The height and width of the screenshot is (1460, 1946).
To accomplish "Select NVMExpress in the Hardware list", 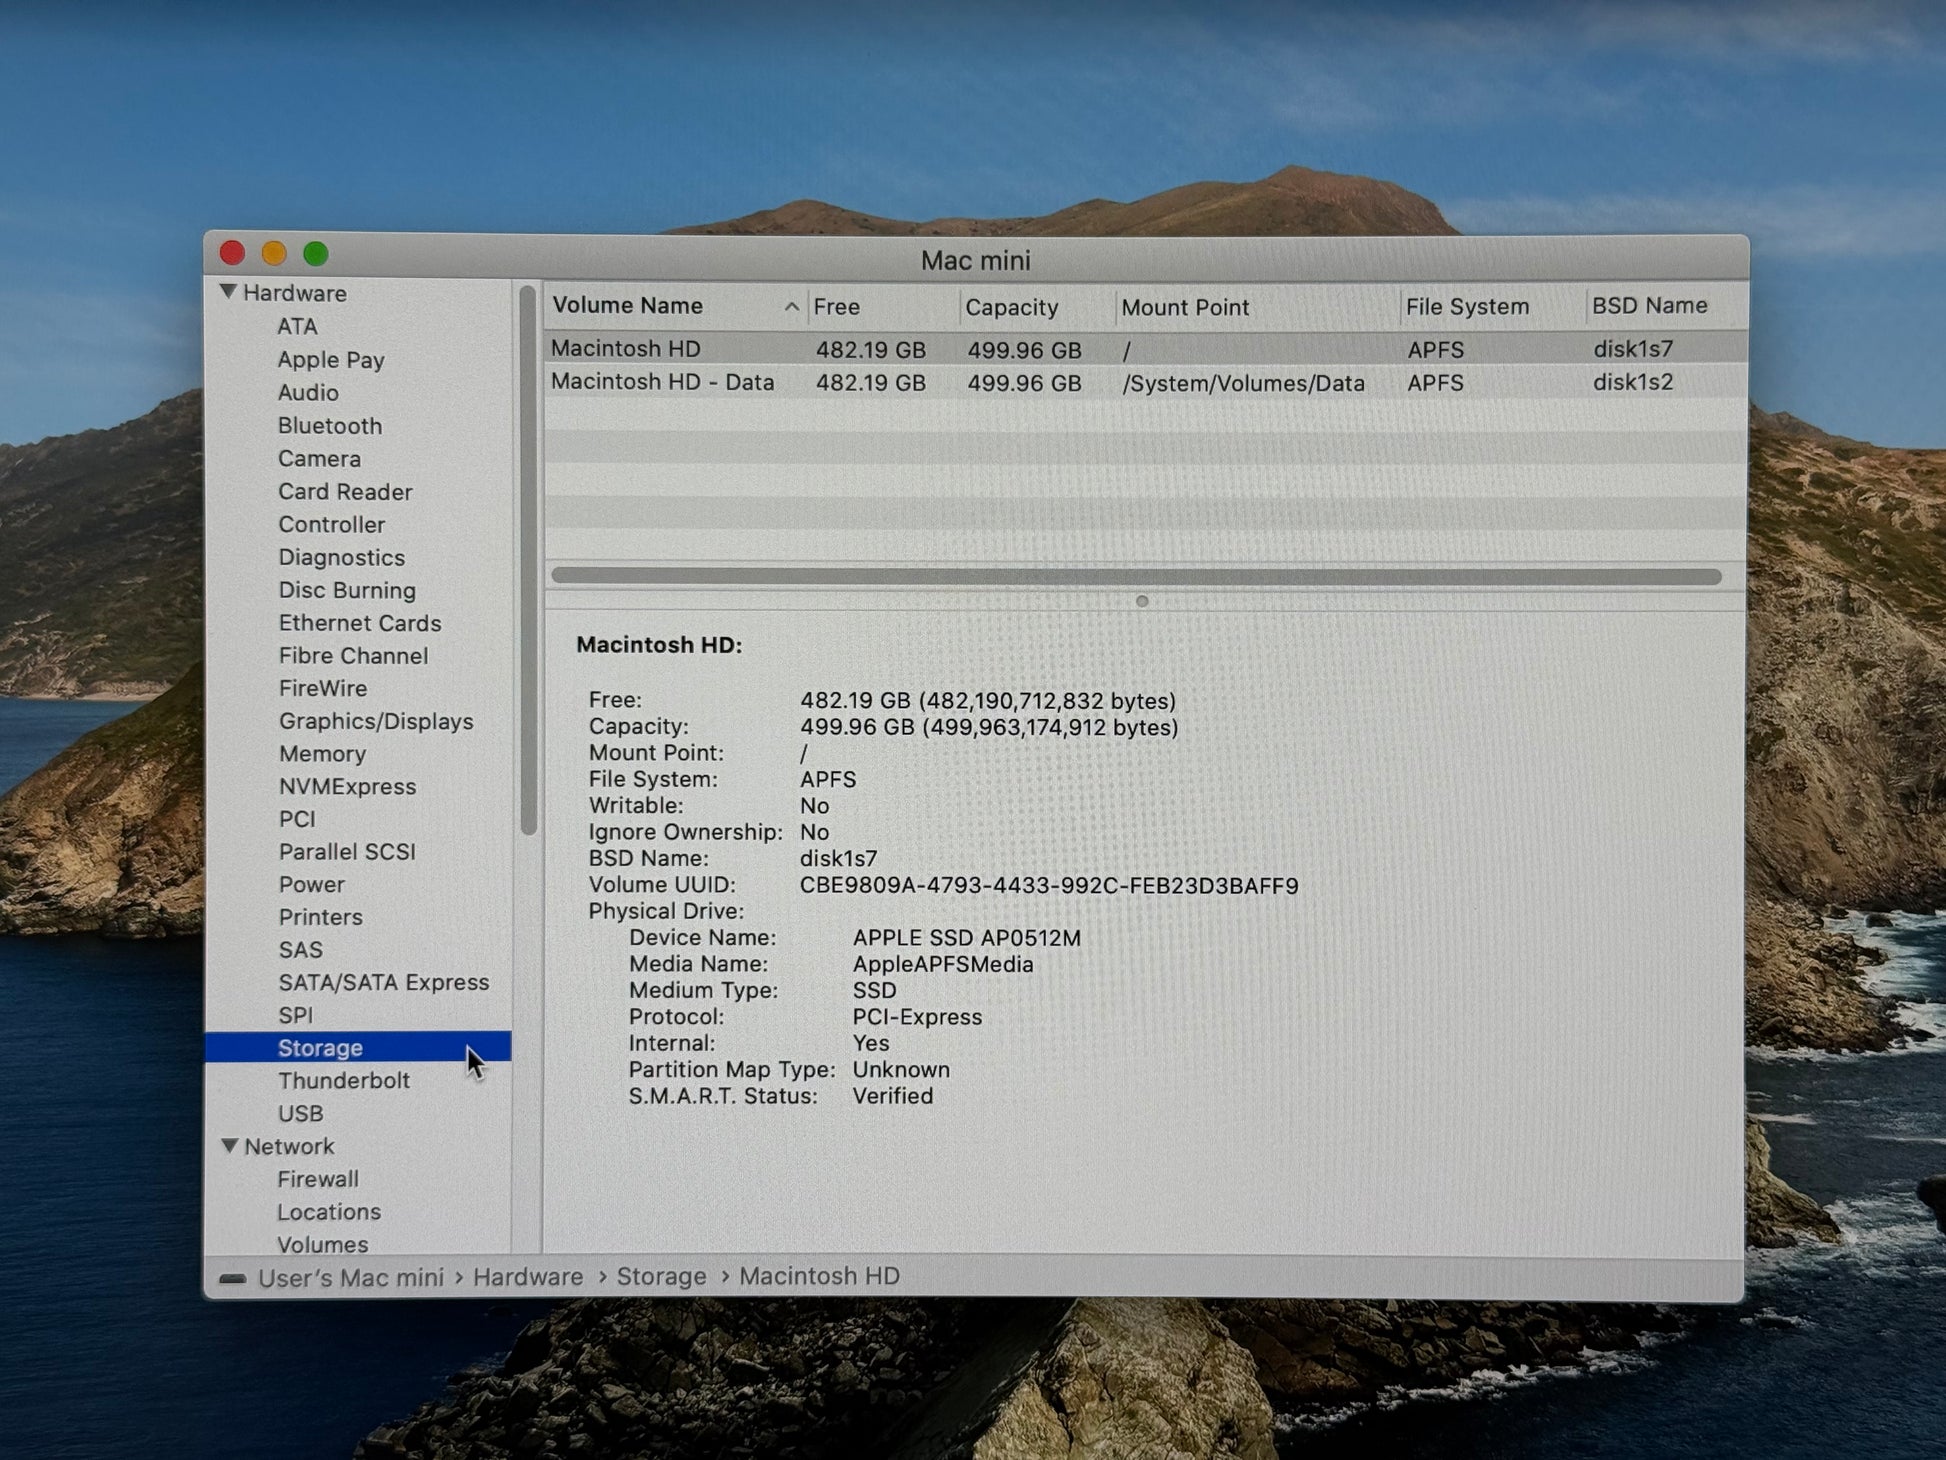I will point(347,787).
